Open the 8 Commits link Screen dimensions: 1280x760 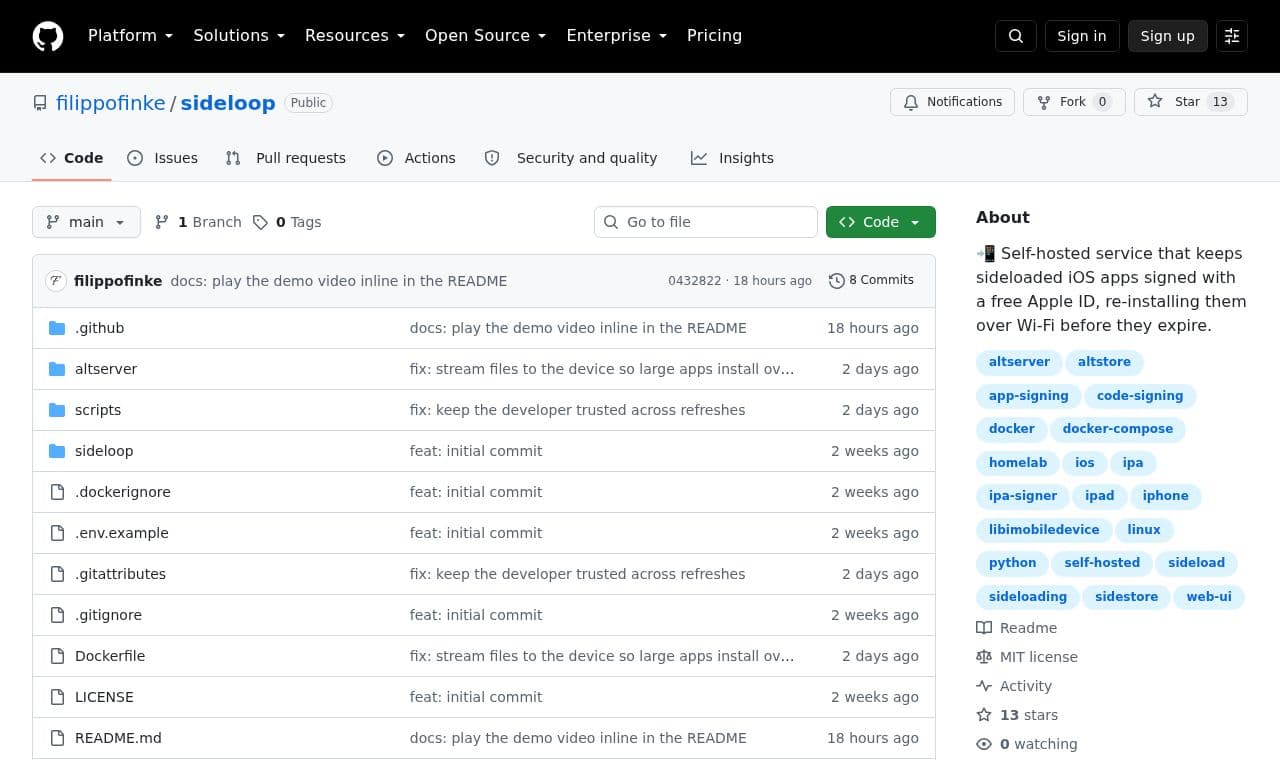[871, 281]
